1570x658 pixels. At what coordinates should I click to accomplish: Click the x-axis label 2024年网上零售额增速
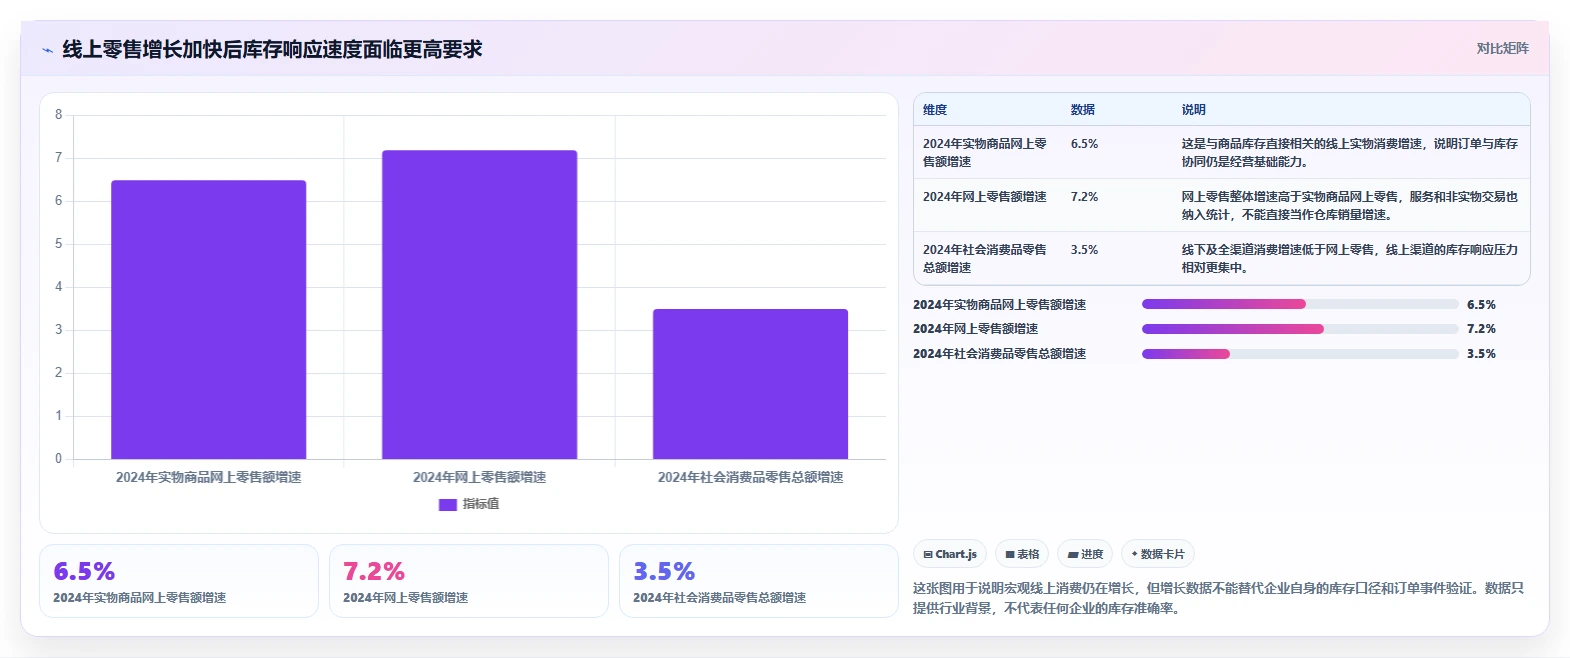click(x=479, y=477)
